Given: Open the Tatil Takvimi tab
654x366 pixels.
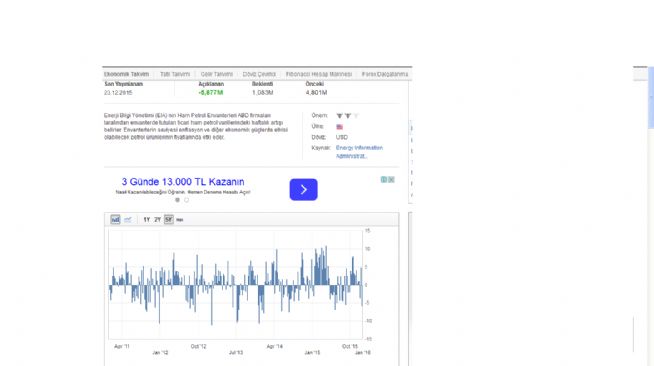Looking at the screenshot, I should [175, 74].
